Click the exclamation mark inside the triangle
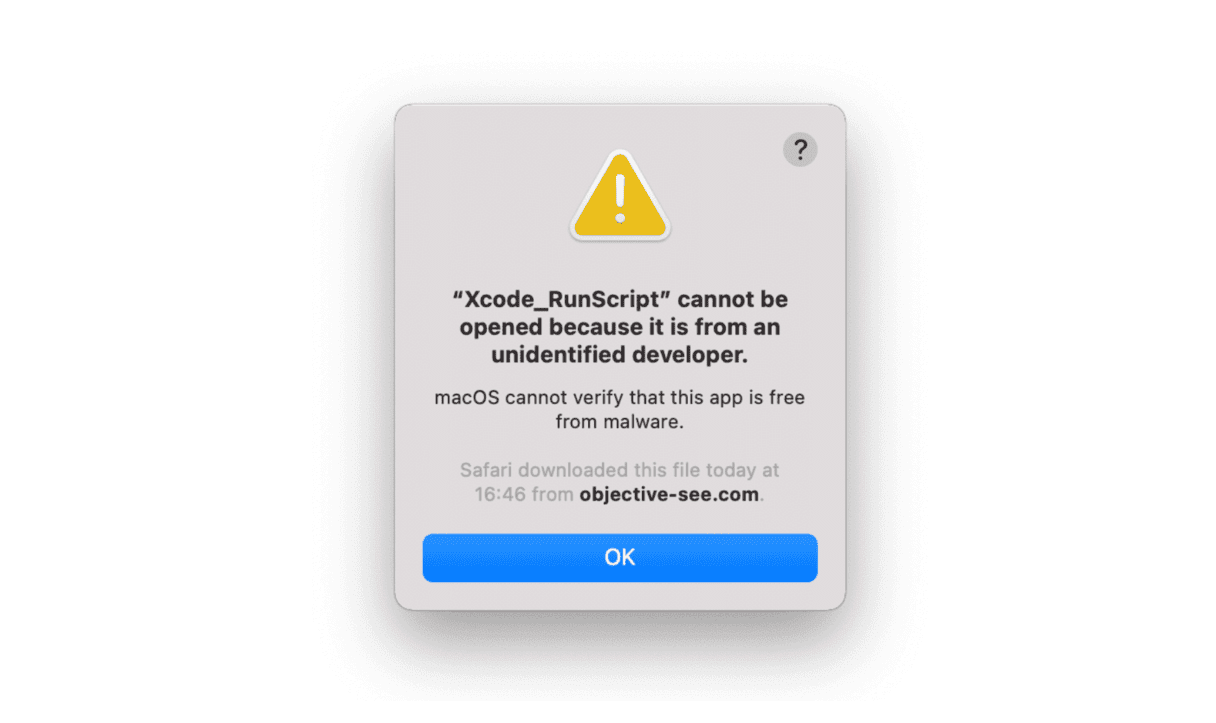 620,198
